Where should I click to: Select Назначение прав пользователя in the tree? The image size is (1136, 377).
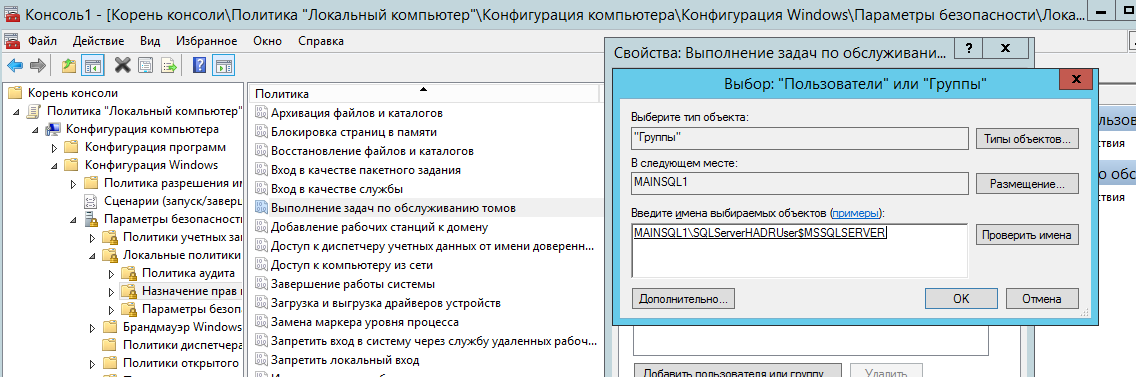point(191,291)
